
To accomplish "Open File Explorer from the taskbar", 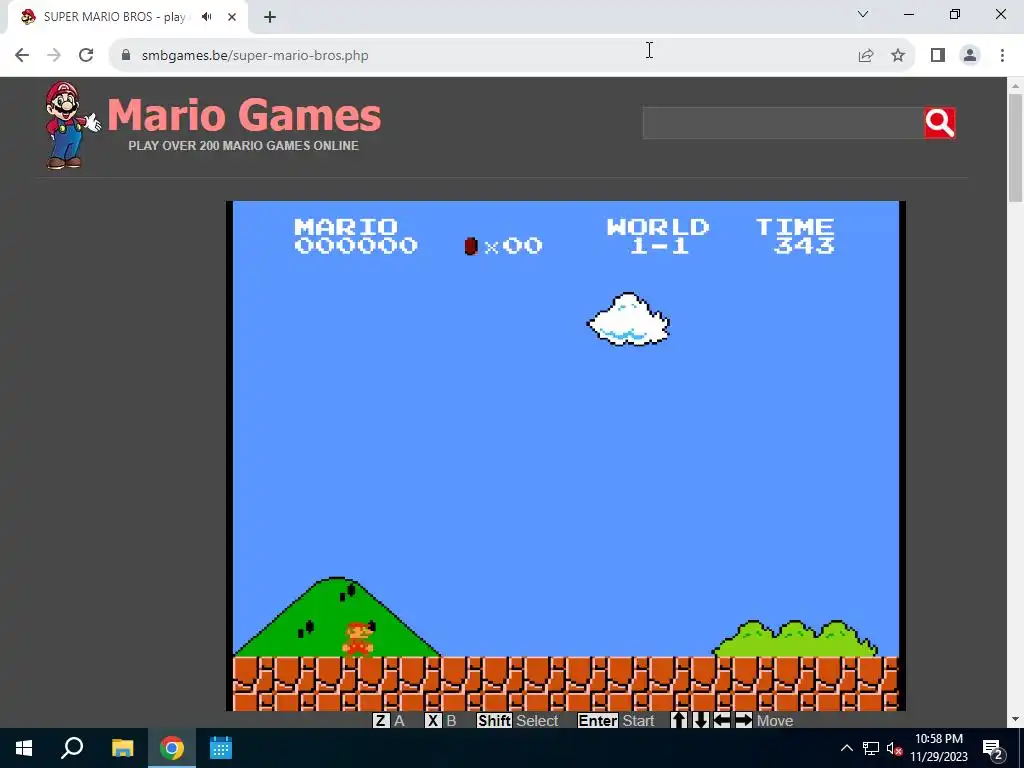I will [122, 748].
